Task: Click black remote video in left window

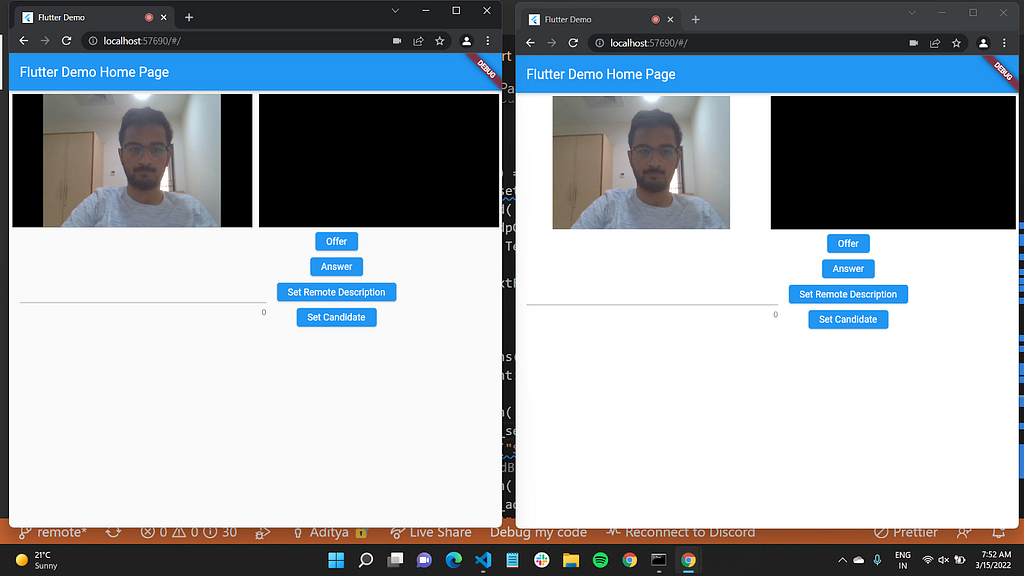Action: (379, 161)
